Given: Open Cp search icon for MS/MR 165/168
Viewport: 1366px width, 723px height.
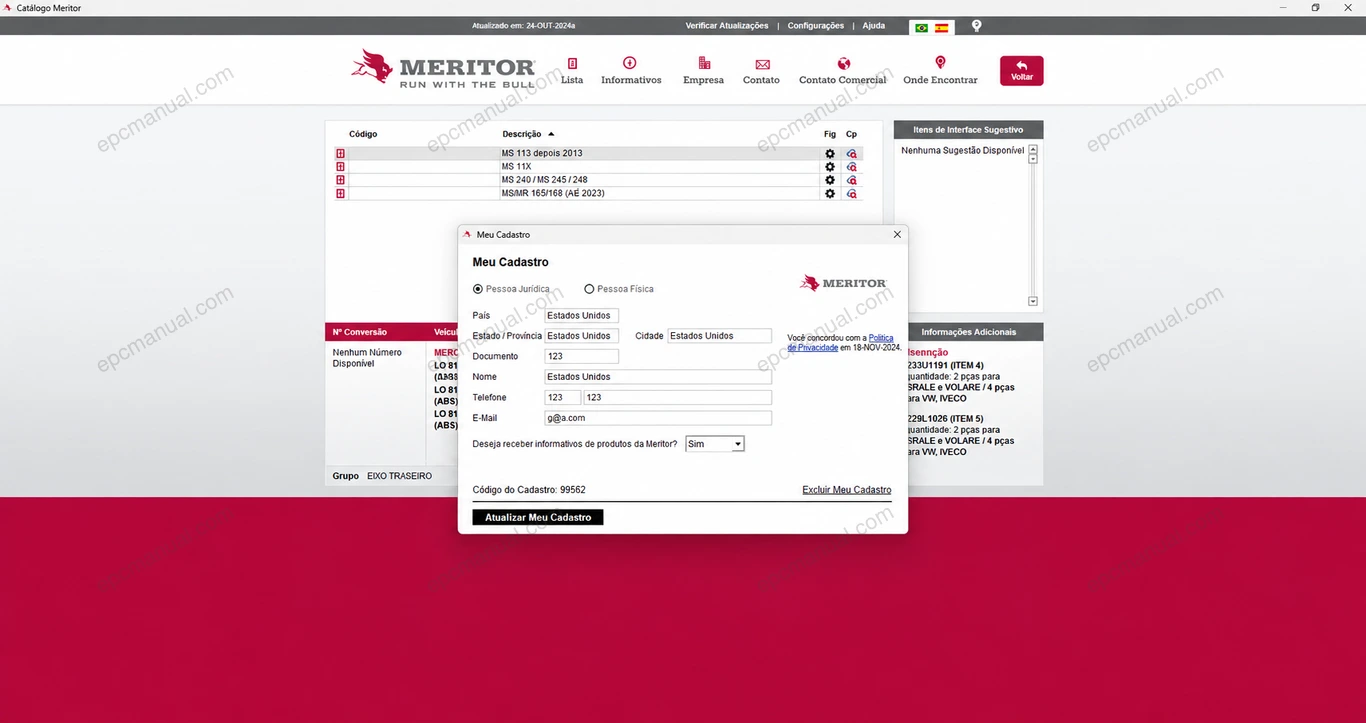Looking at the screenshot, I should (x=852, y=193).
